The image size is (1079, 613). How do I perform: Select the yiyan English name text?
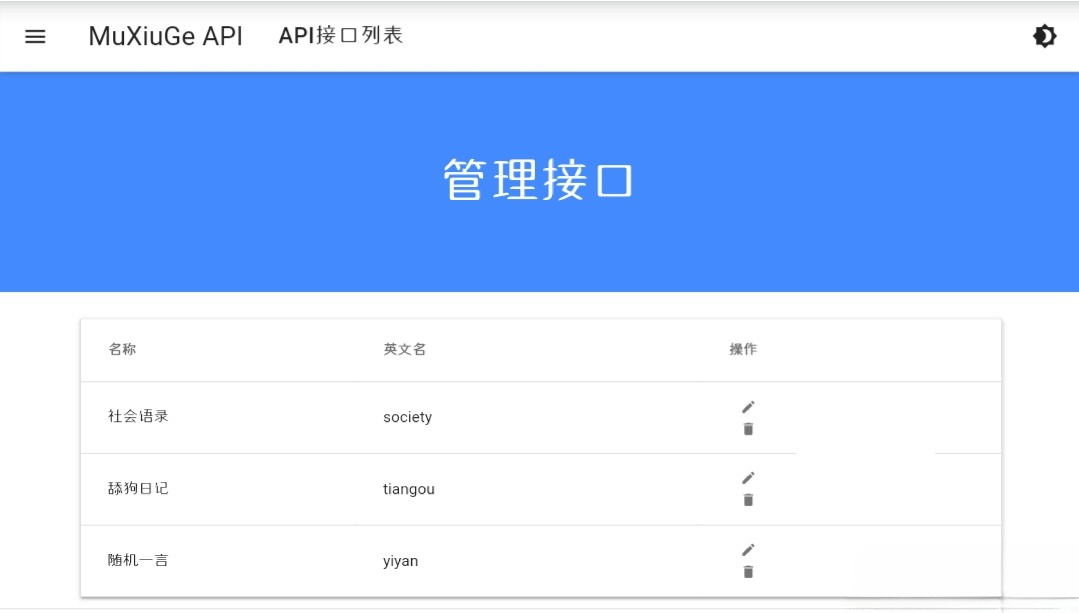pos(400,561)
